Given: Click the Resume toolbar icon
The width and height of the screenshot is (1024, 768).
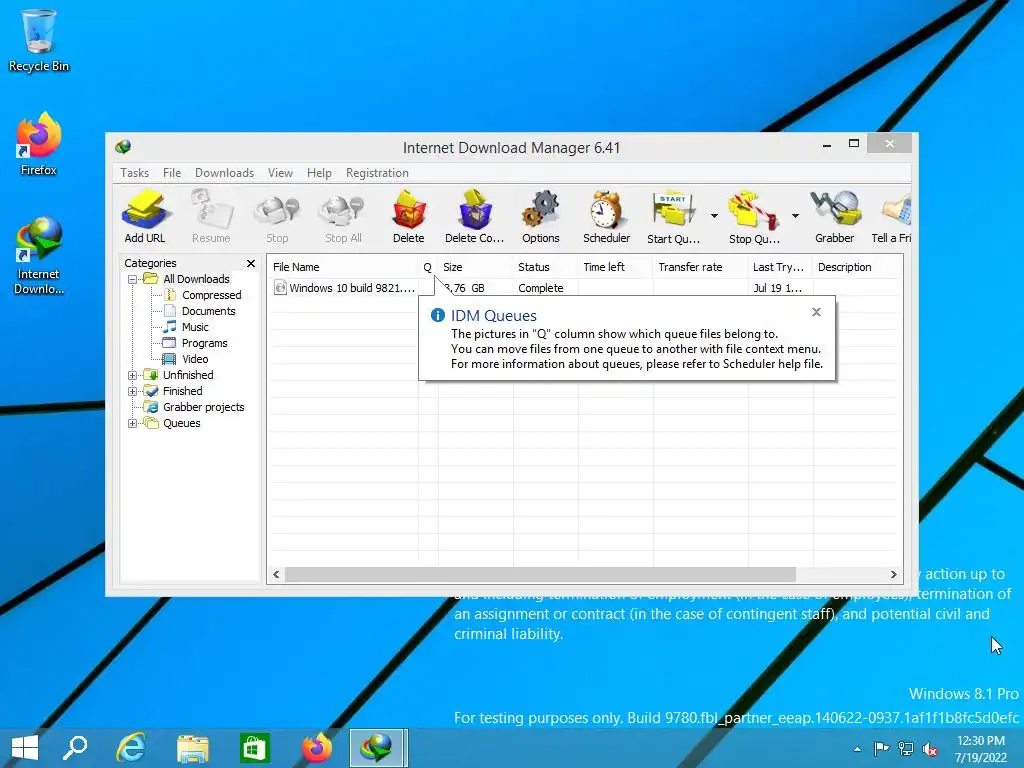Looking at the screenshot, I should (211, 217).
